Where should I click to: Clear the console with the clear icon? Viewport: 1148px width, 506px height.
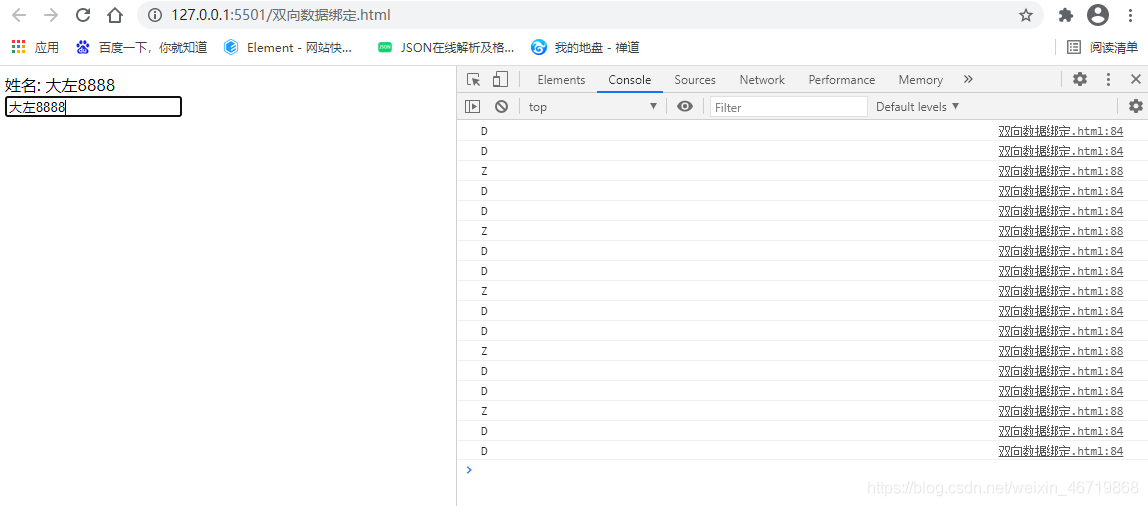pos(501,107)
